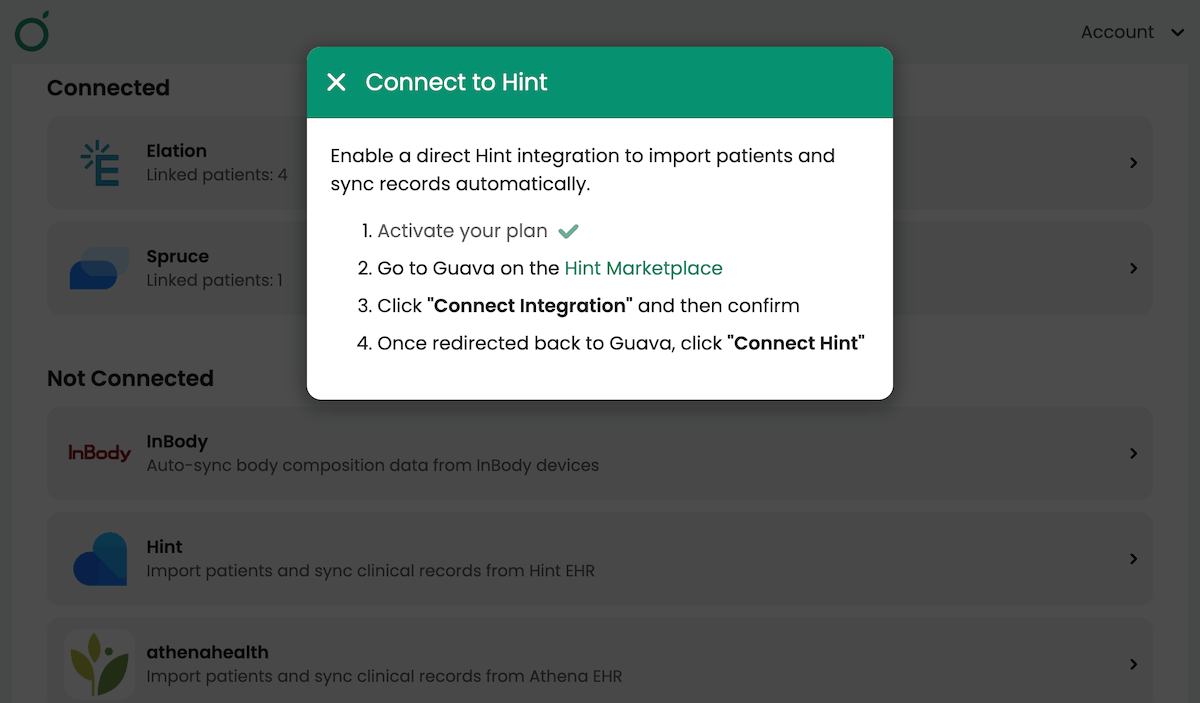Click the Athena EHR import description

click(x=384, y=676)
